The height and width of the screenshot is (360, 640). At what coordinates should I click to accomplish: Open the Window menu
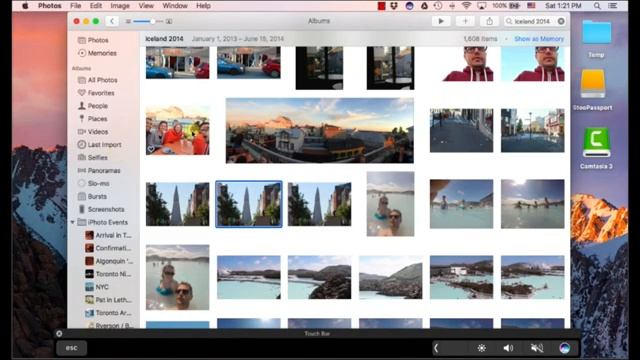175,6
